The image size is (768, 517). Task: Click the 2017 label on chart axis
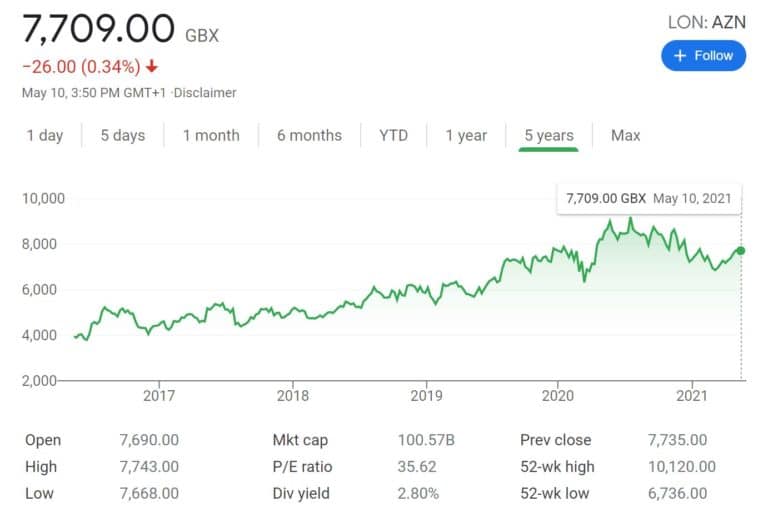point(159,396)
